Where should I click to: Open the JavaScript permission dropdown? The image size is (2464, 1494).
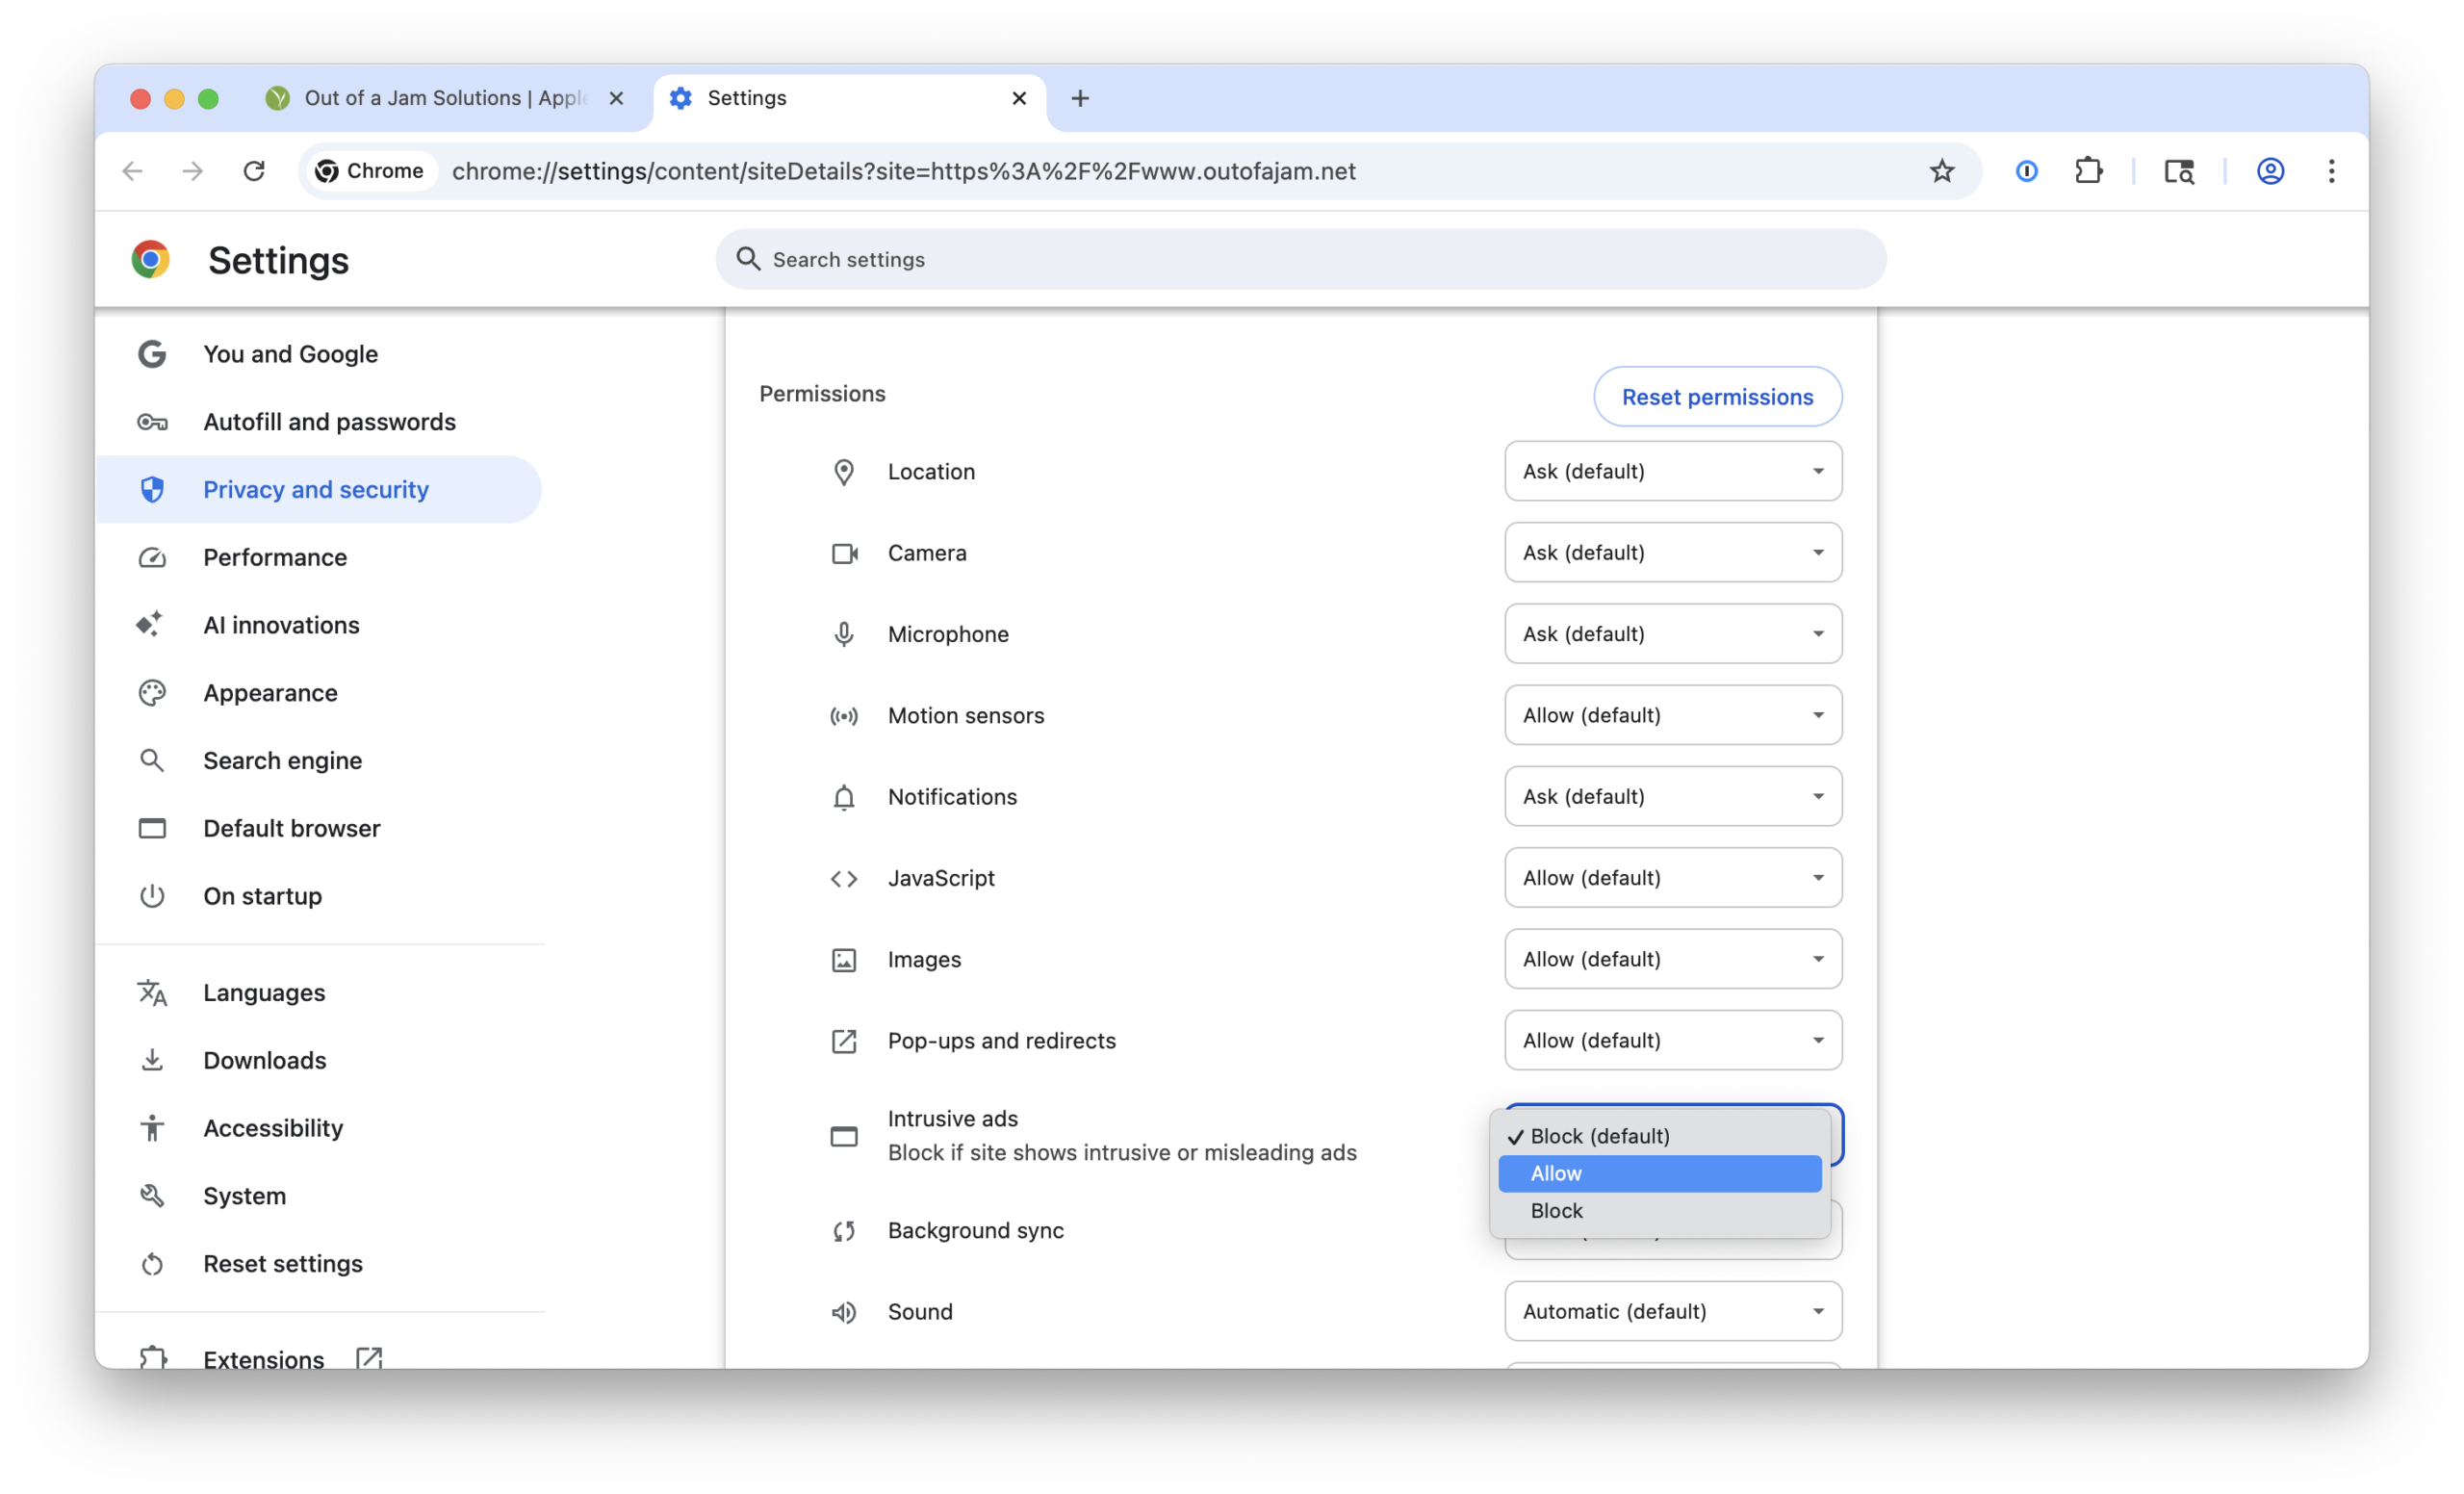tap(1672, 877)
